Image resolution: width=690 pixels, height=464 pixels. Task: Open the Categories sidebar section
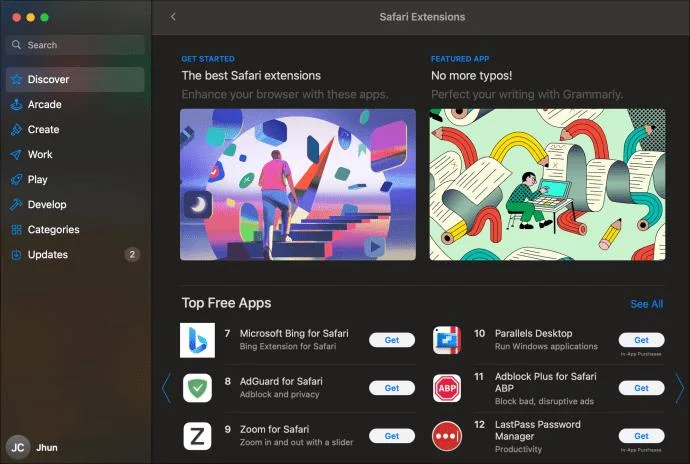tap(53, 230)
